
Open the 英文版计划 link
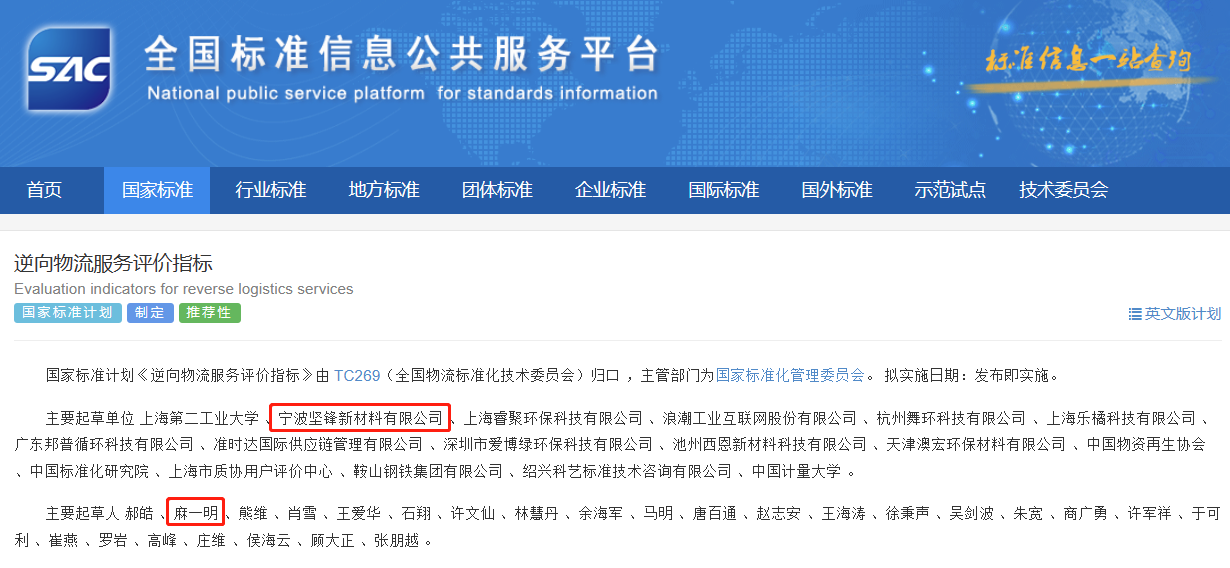tap(1182, 314)
